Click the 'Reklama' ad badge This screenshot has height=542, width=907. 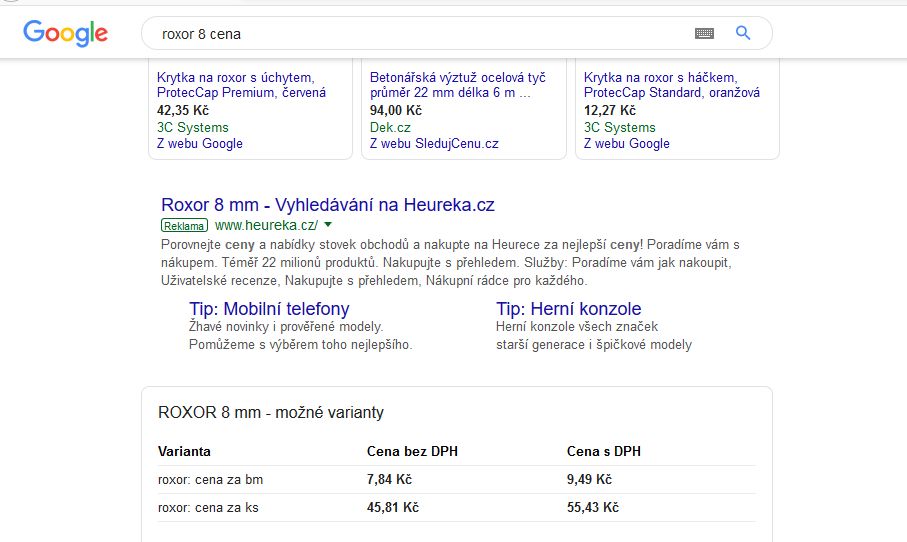(x=184, y=226)
